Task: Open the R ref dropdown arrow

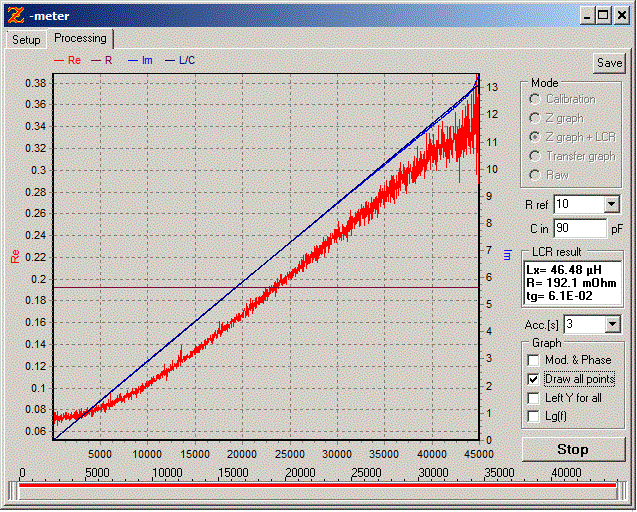Action: (x=611, y=204)
